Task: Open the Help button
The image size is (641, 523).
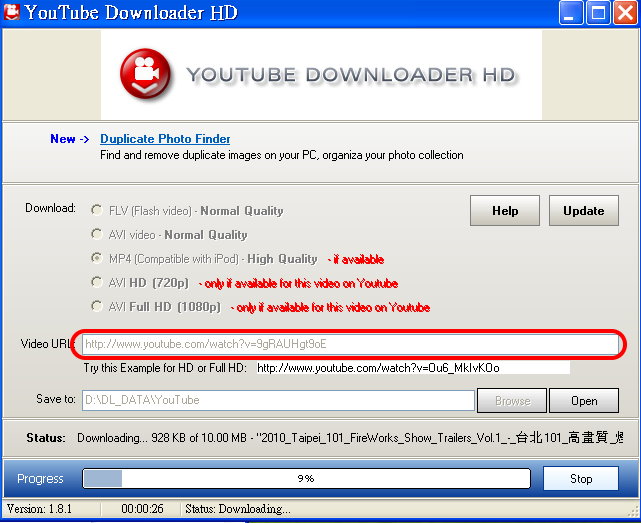Action: 505,211
